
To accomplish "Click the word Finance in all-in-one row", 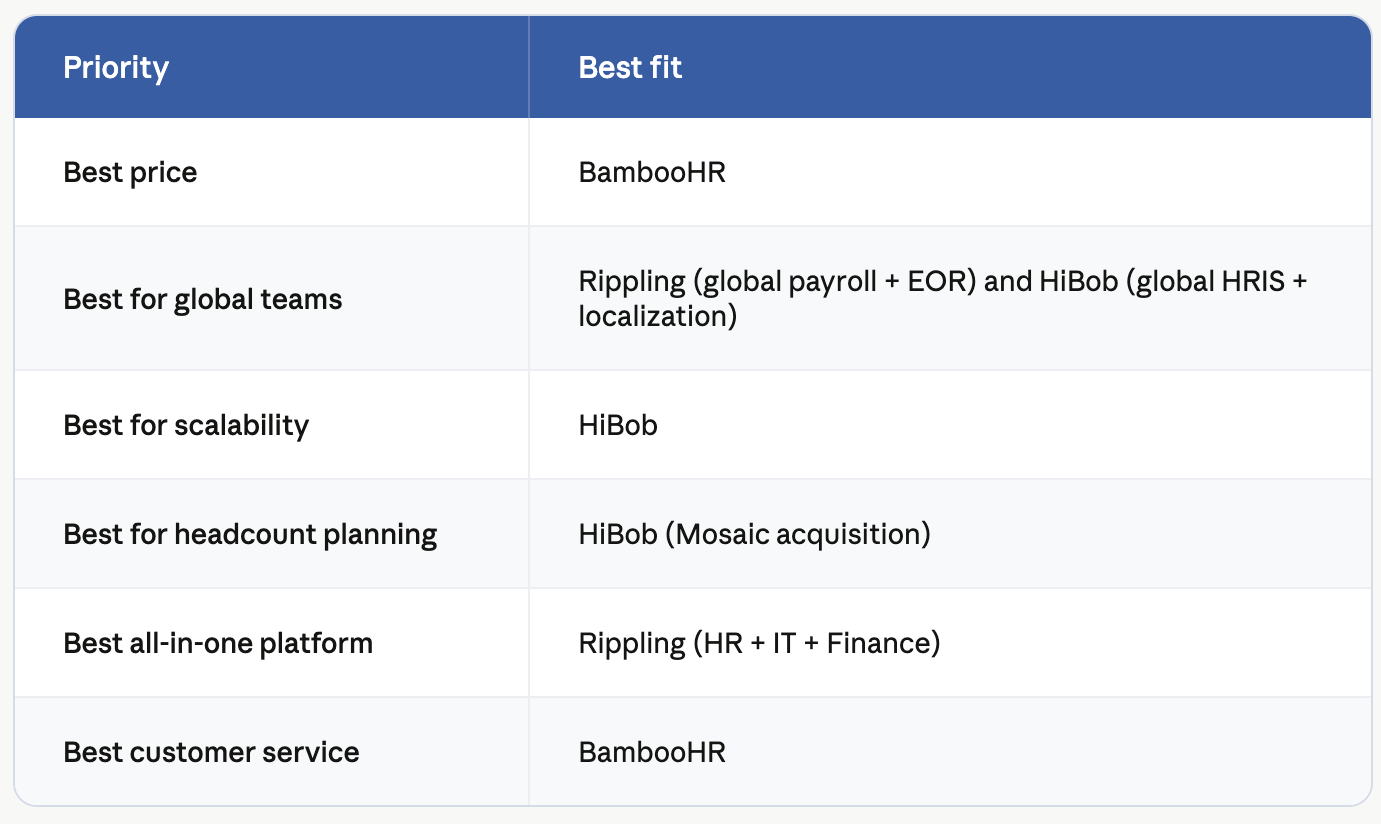I will pyautogui.click(x=878, y=643).
